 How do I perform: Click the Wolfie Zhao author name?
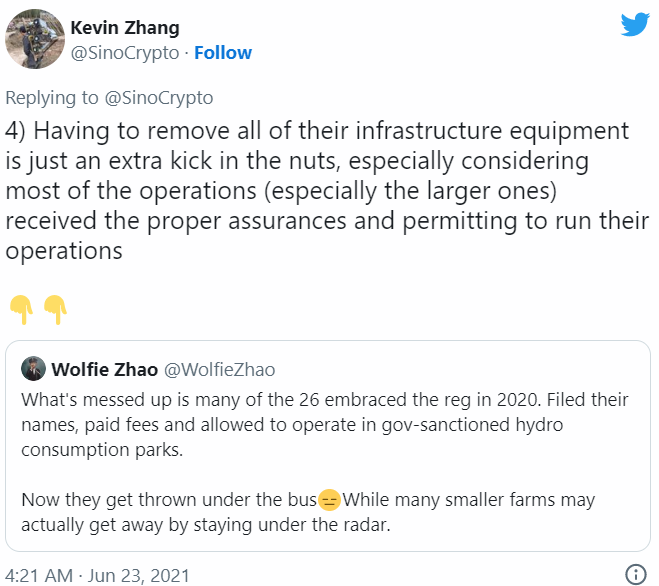[103, 369]
